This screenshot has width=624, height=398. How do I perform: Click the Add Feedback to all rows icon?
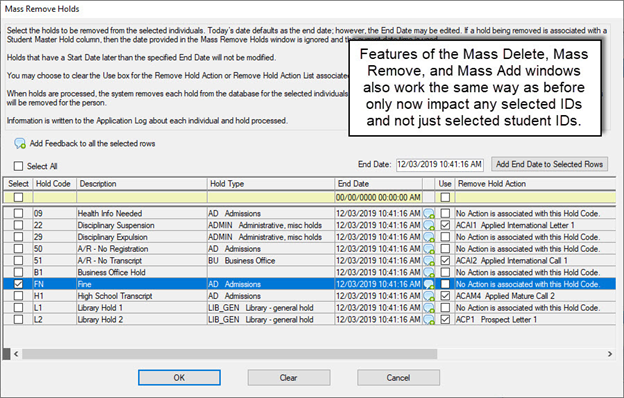20,144
